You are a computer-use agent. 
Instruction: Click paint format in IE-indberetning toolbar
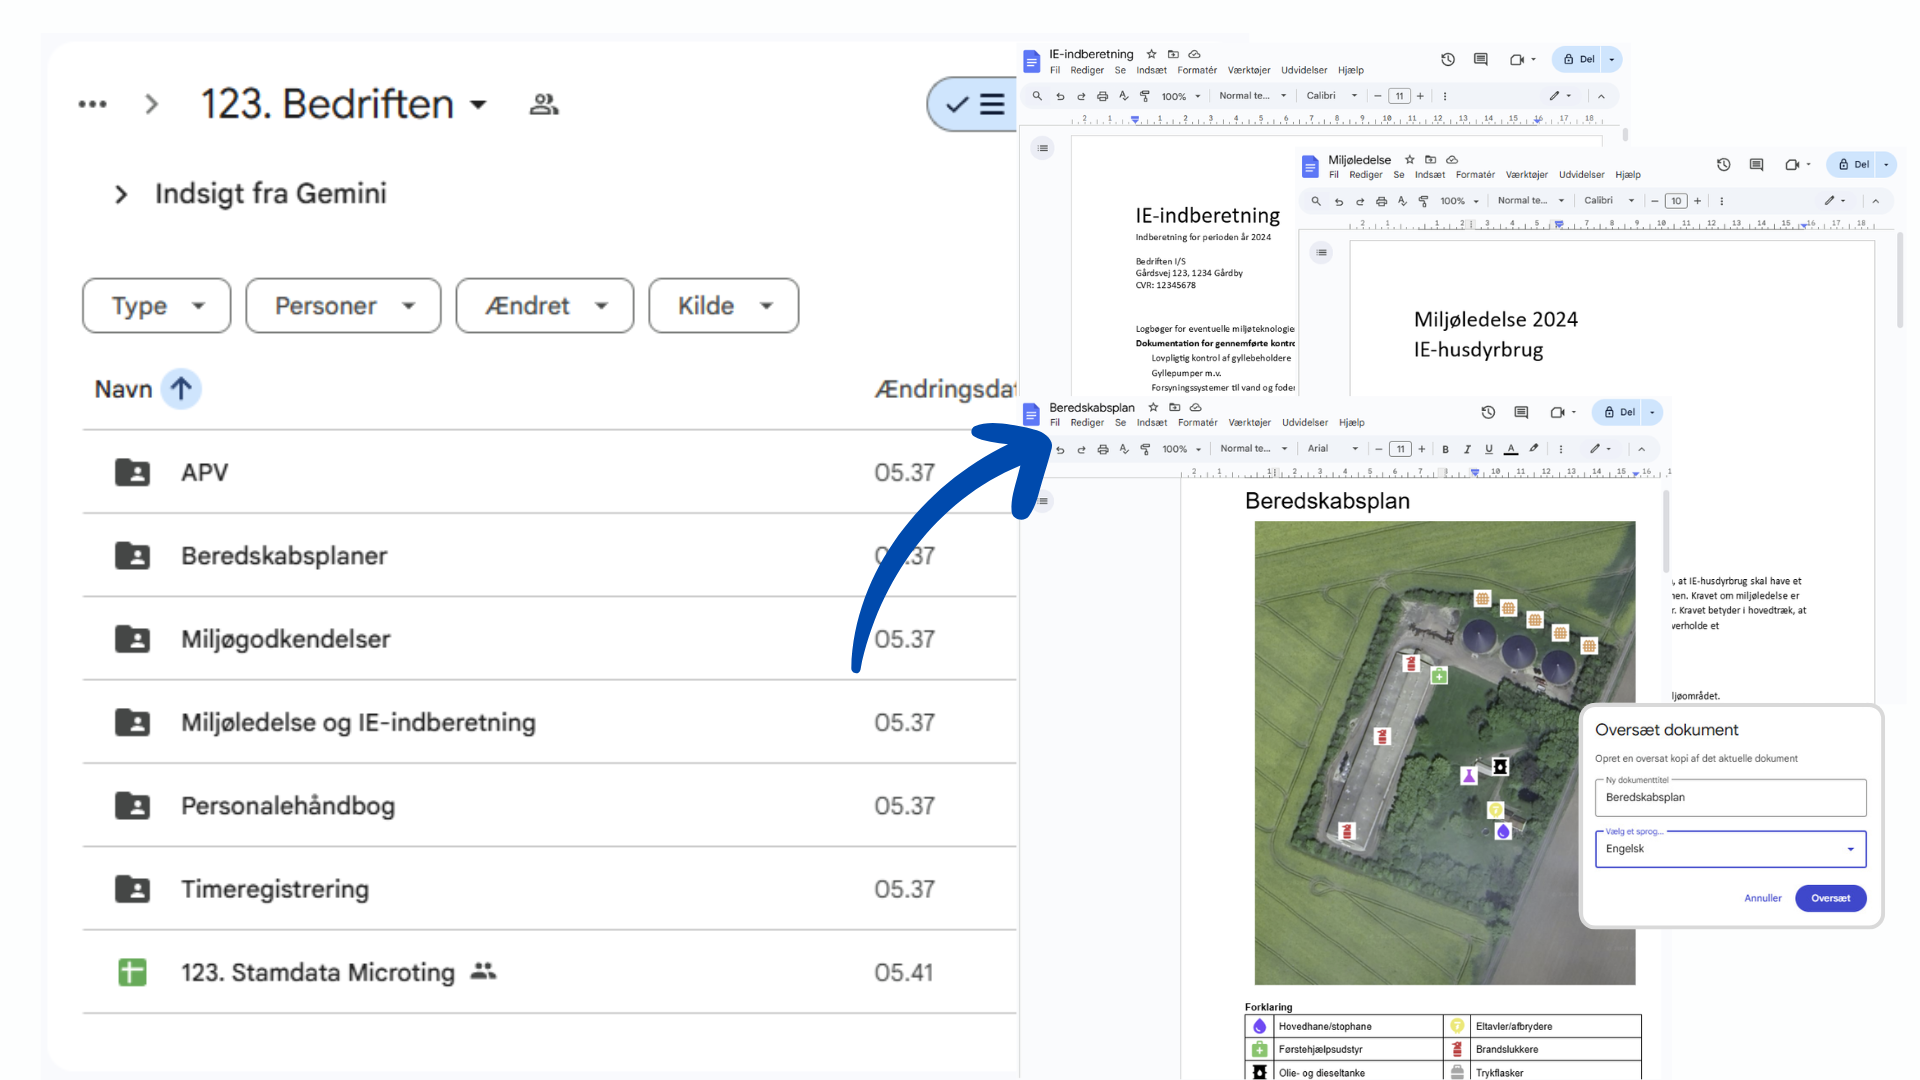(x=1145, y=96)
